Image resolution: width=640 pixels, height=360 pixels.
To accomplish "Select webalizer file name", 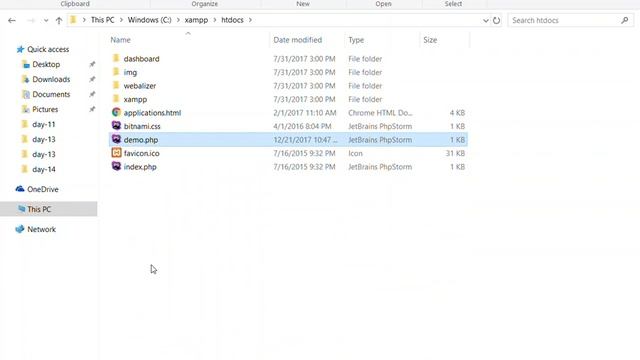I will pyautogui.click(x=140, y=86).
